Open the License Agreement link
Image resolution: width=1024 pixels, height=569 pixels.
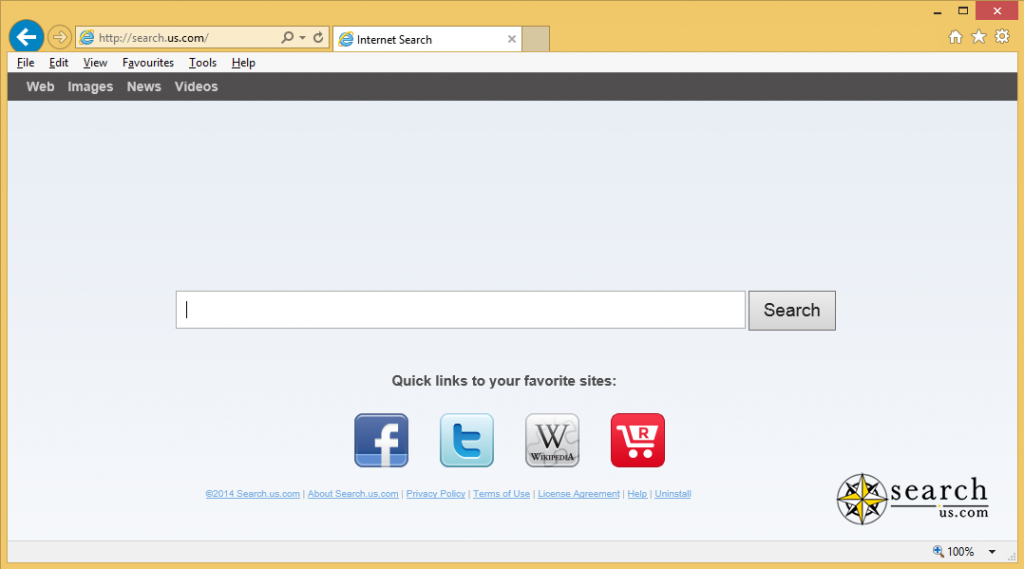point(579,494)
